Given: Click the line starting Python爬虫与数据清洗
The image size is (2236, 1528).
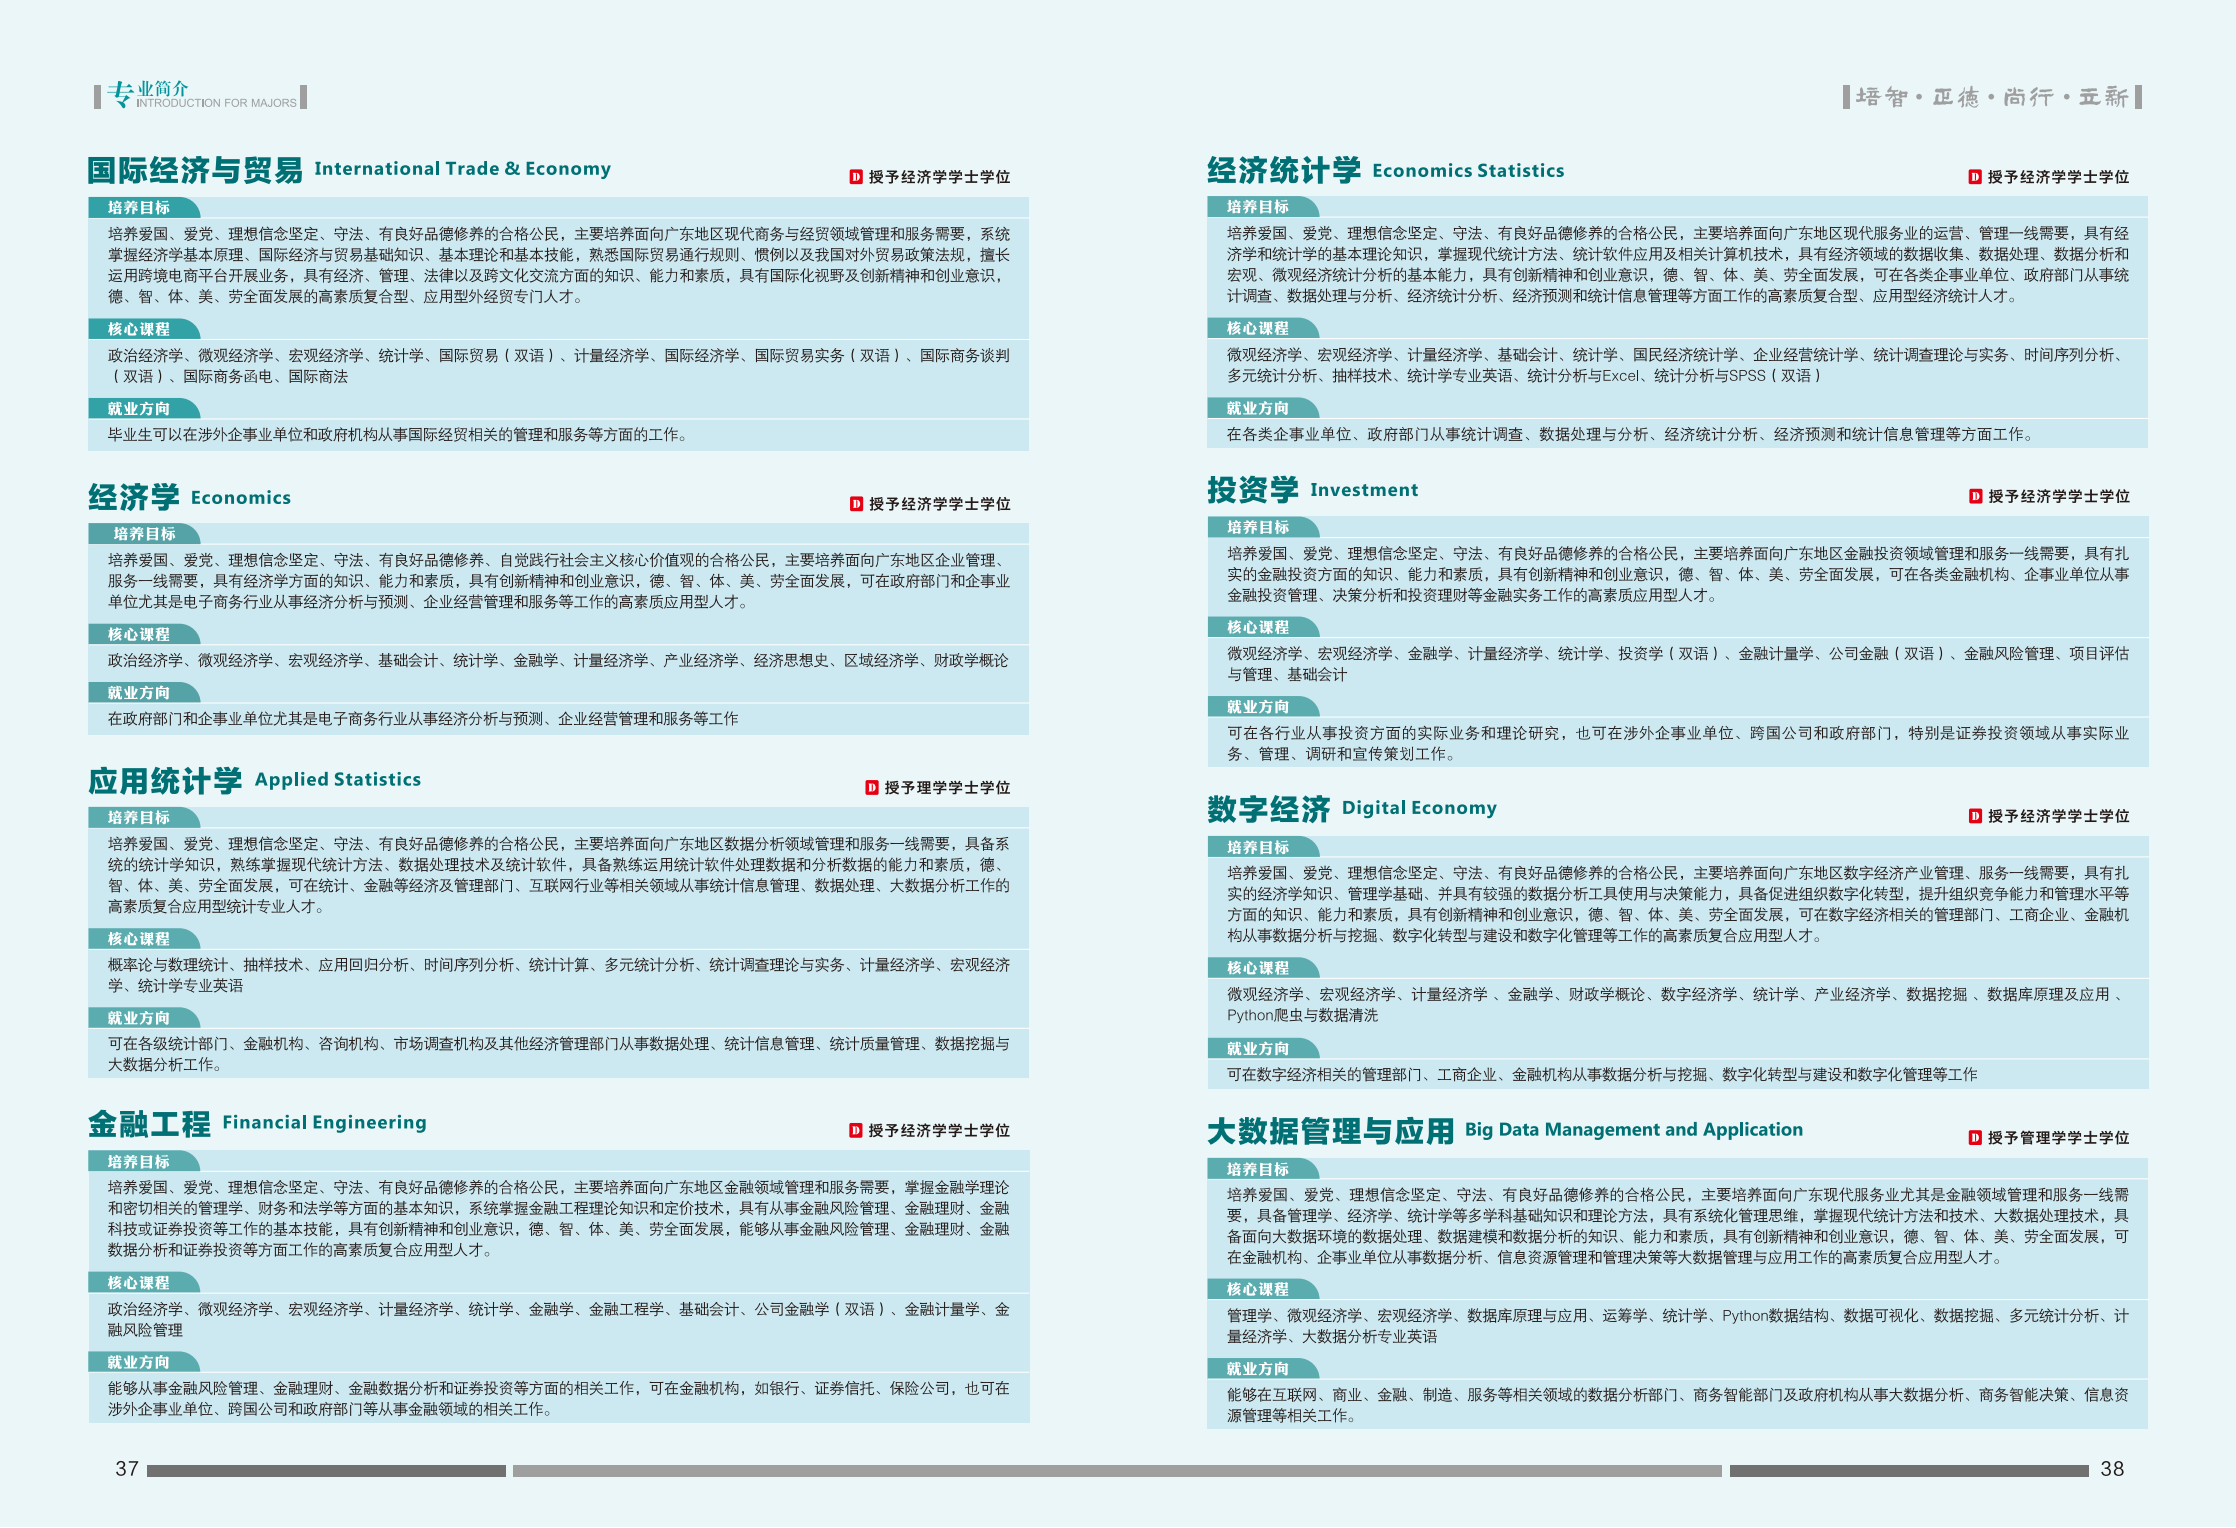Looking at the screenshot, I should click(1302, 1015).
